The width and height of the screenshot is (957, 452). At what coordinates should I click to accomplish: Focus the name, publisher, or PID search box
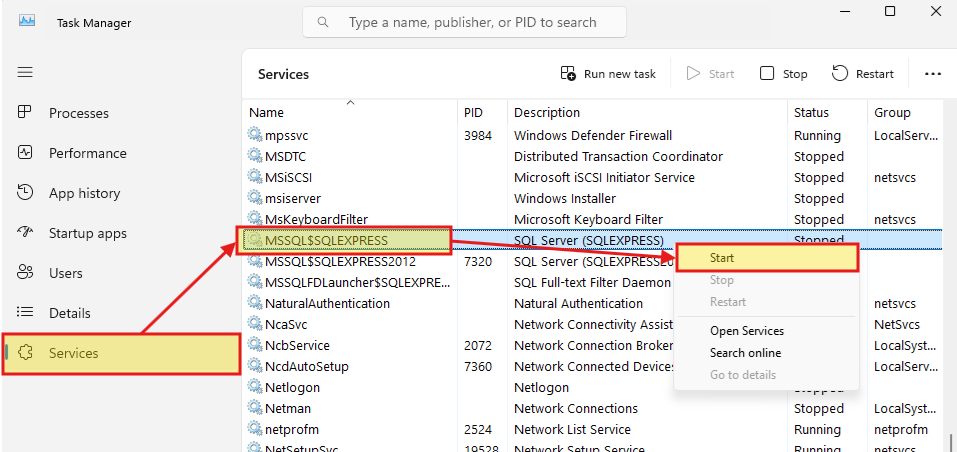(464, 23)
